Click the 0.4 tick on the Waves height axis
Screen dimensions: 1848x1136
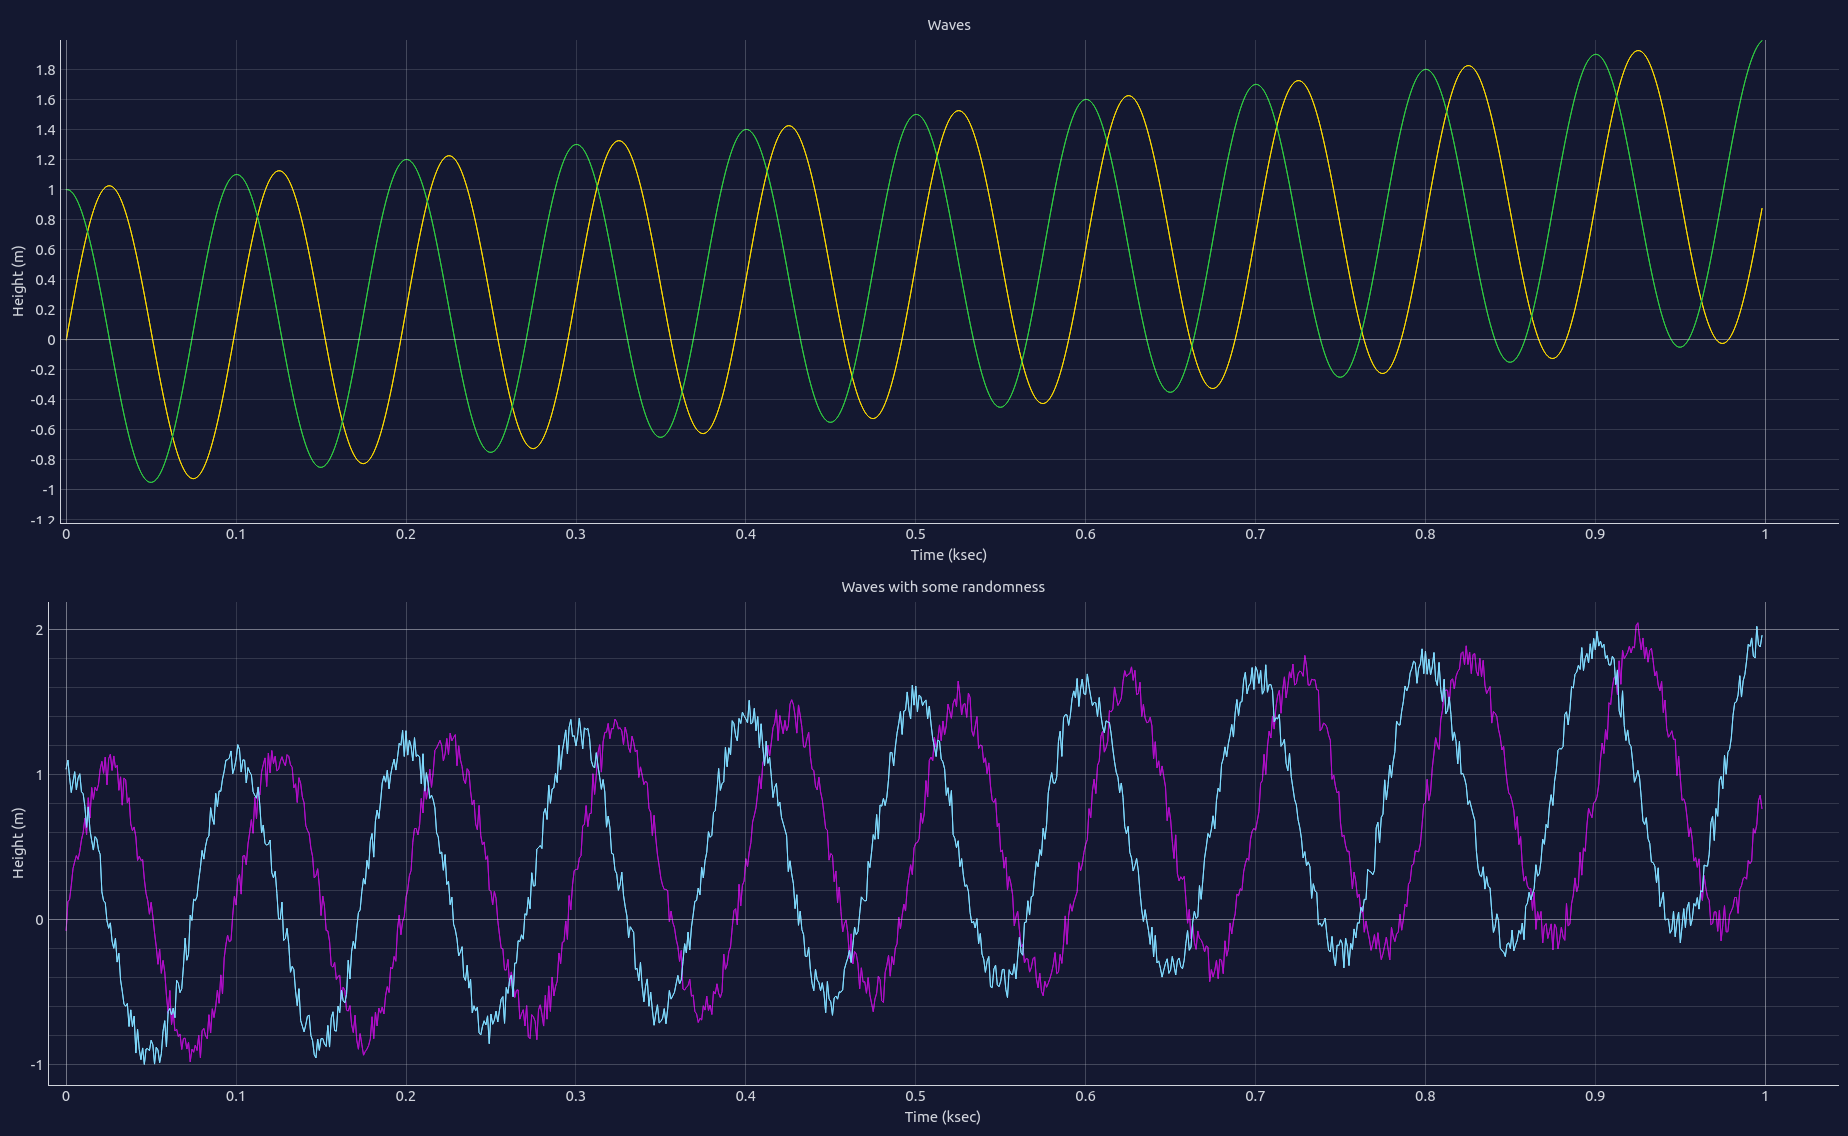(x=45, y=280)
